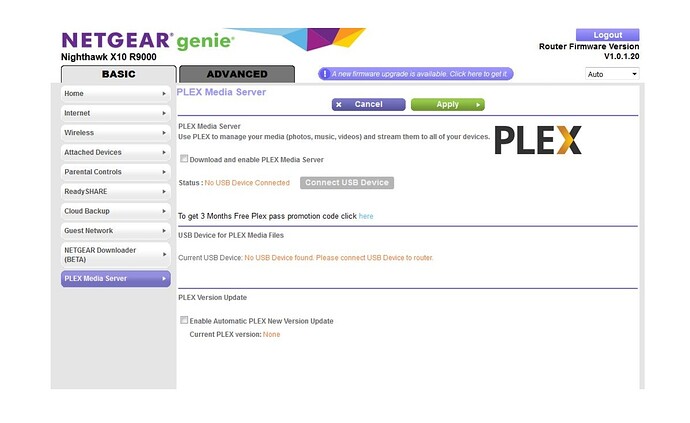The width and height of the screenshot is (690, 423).
Task: Switch to the ADVANCED tab
Action: click(237, 74)
